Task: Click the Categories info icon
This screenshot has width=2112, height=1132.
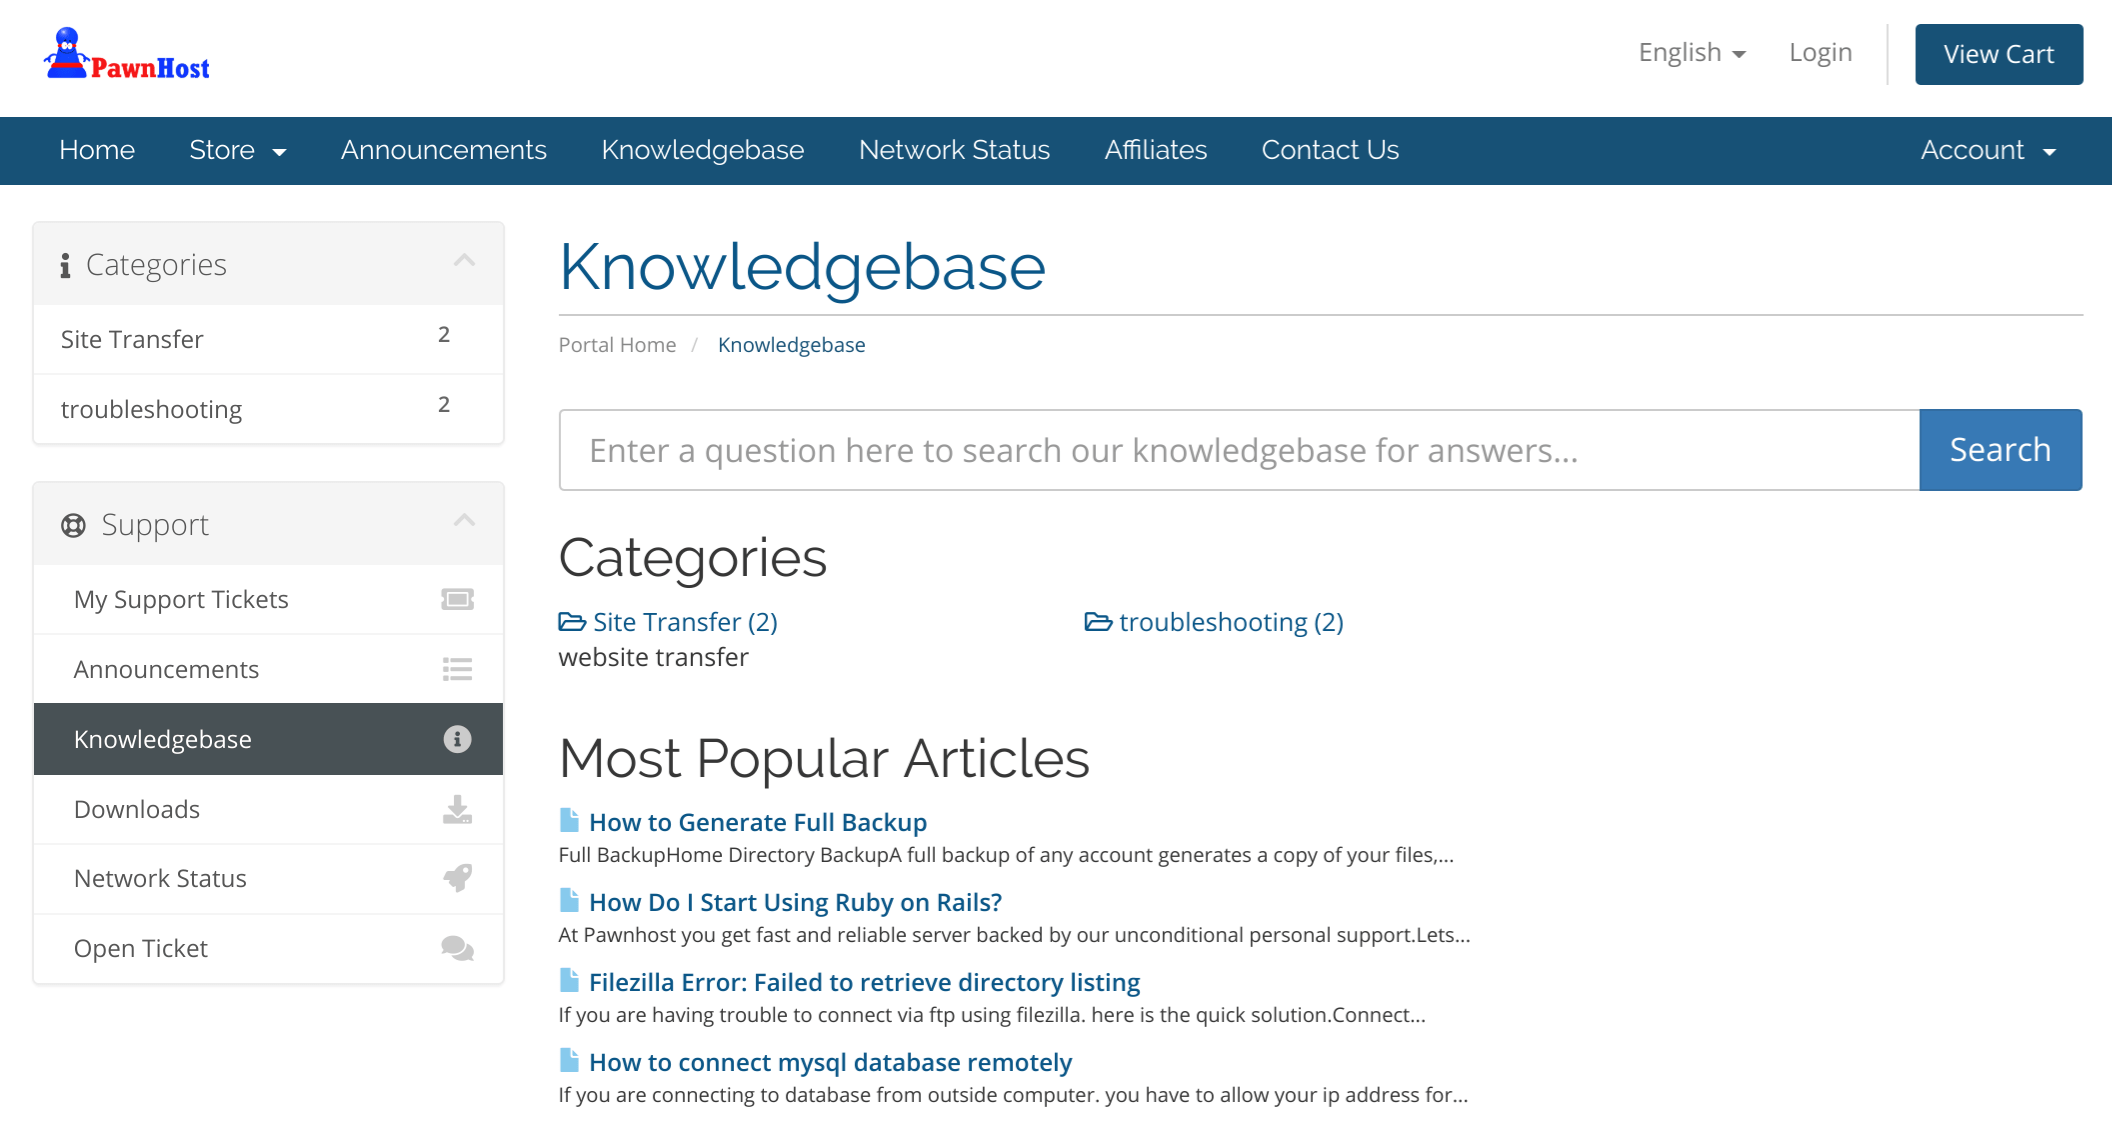Action: point(66,264)
